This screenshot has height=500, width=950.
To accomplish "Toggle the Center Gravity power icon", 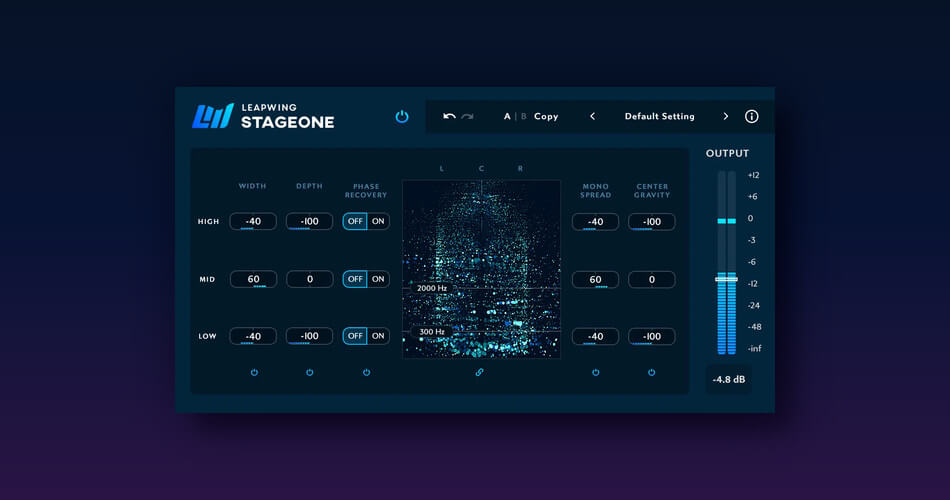I will 651,372.
